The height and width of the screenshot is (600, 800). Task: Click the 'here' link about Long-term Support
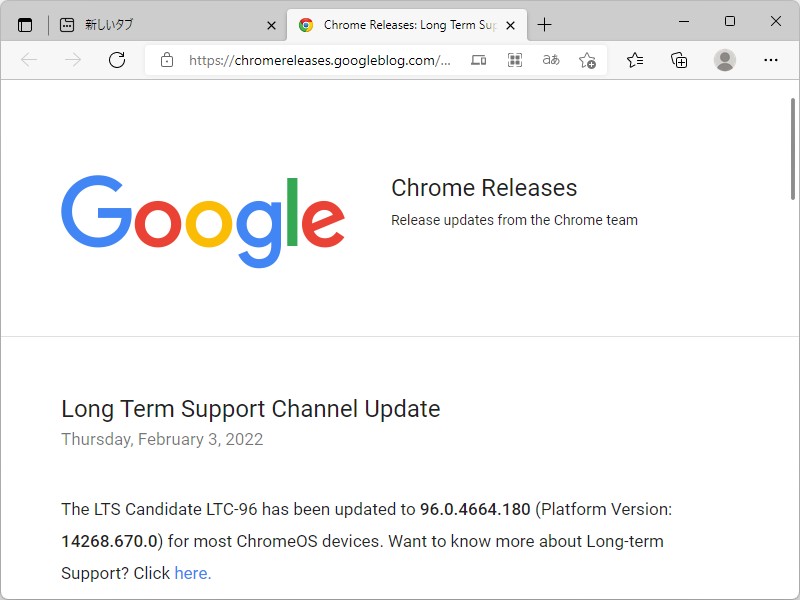click(192, 573)
